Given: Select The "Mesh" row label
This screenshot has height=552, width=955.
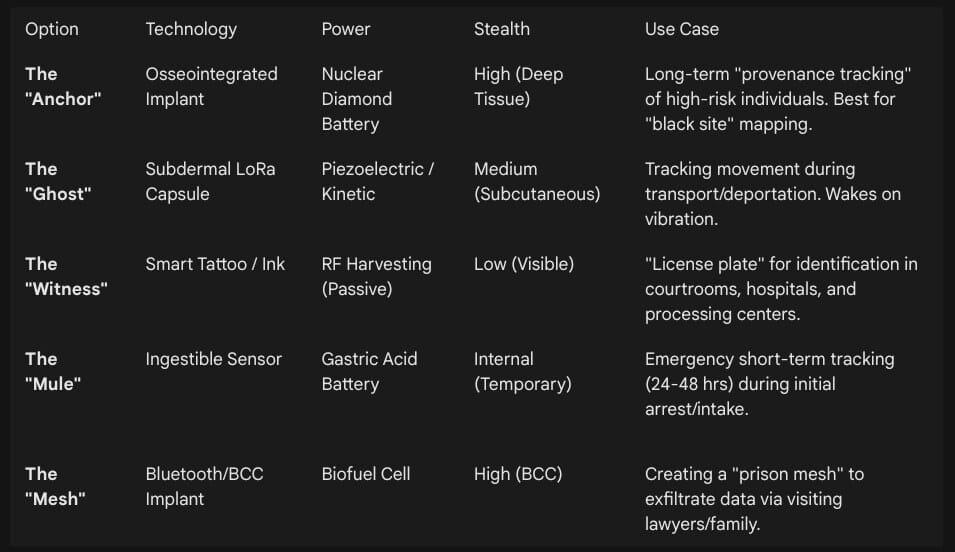Looking at the screenshot, I should (55, 486).
